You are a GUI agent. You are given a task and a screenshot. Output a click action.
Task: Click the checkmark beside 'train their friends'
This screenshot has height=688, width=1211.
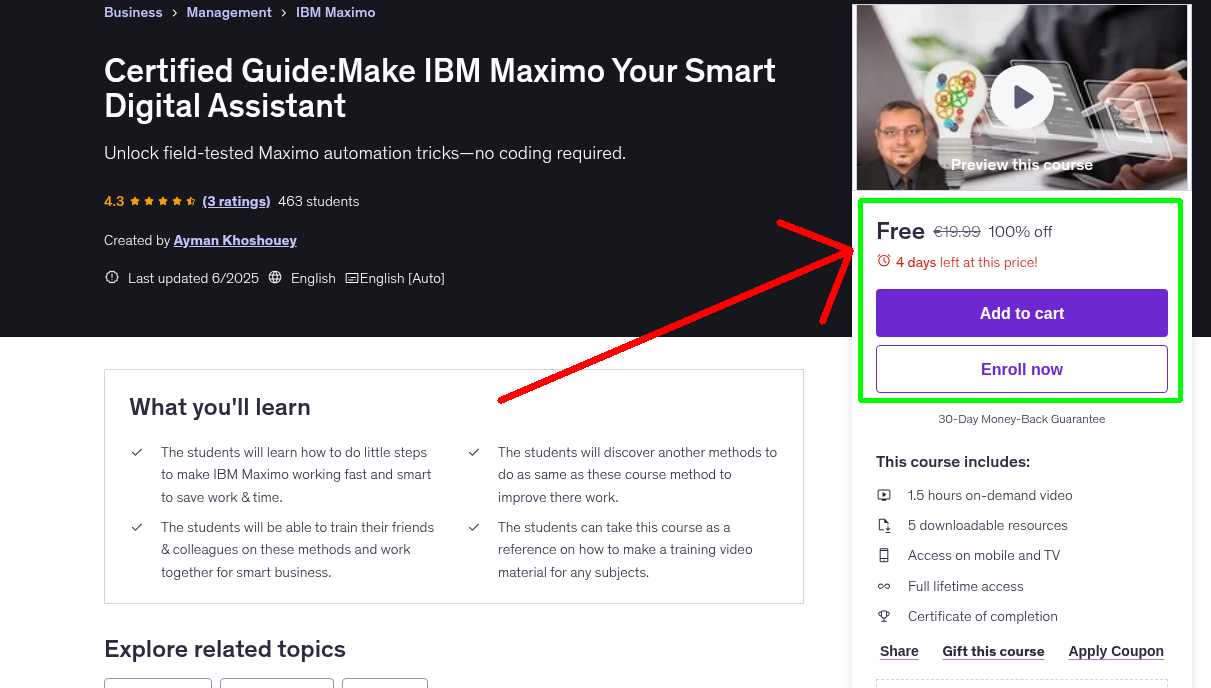click(137, 527)
